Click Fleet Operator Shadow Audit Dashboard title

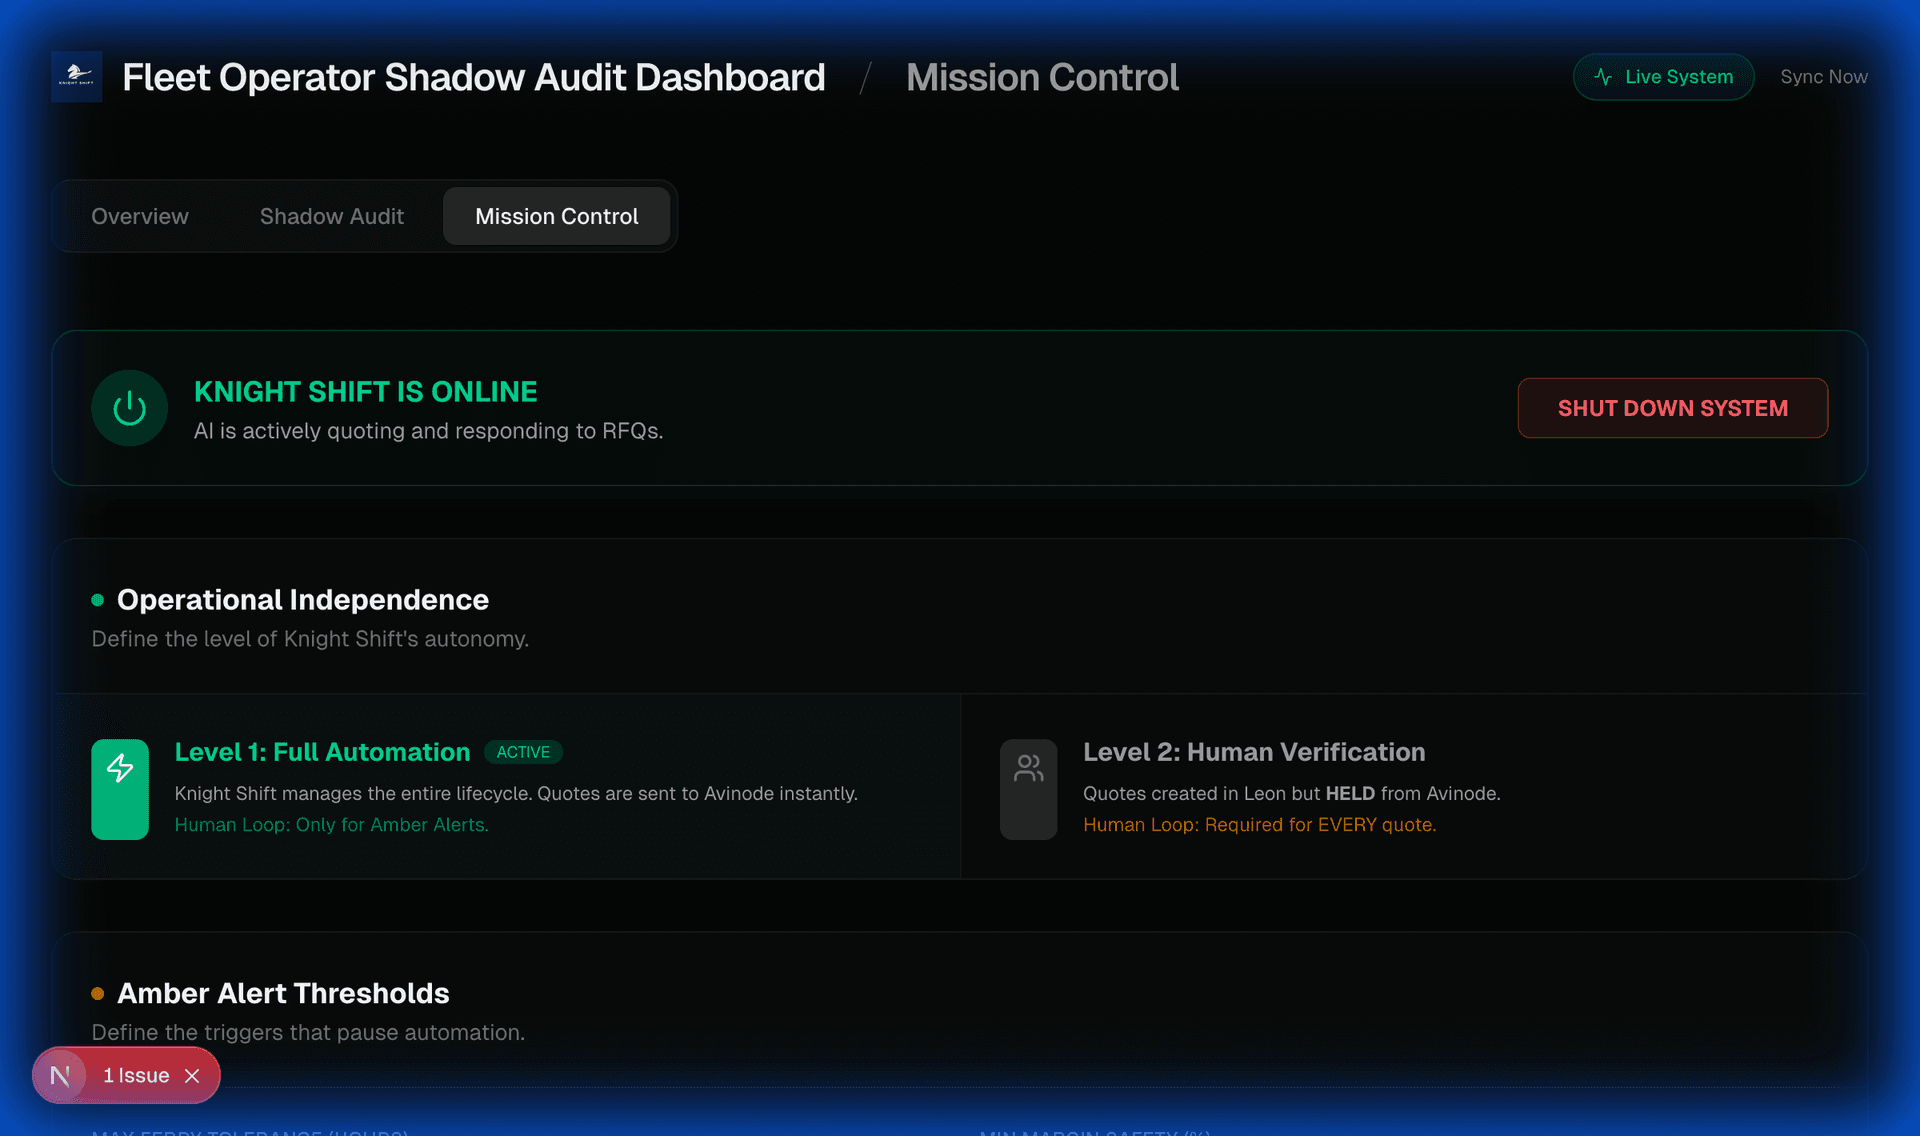tap(473, 77)
